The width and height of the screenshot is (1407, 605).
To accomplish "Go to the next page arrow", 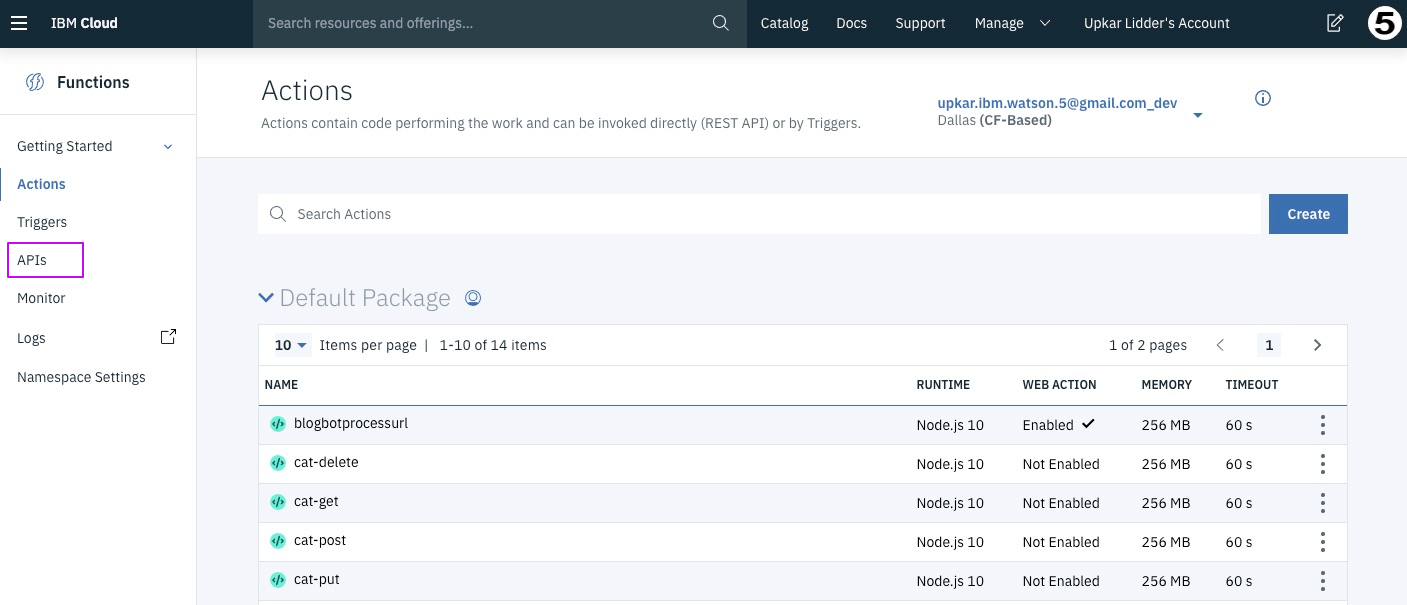I will click(x=1317, y=345).
